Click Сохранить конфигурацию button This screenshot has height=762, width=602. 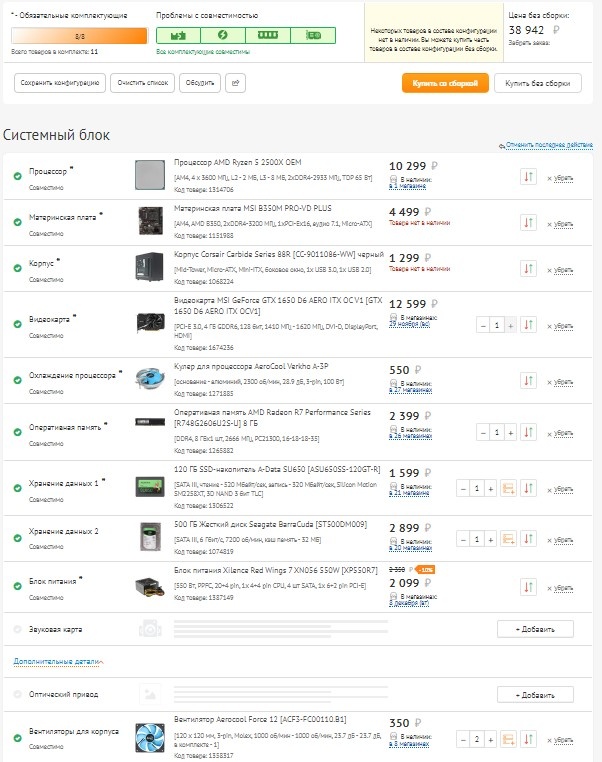(60, 83)
